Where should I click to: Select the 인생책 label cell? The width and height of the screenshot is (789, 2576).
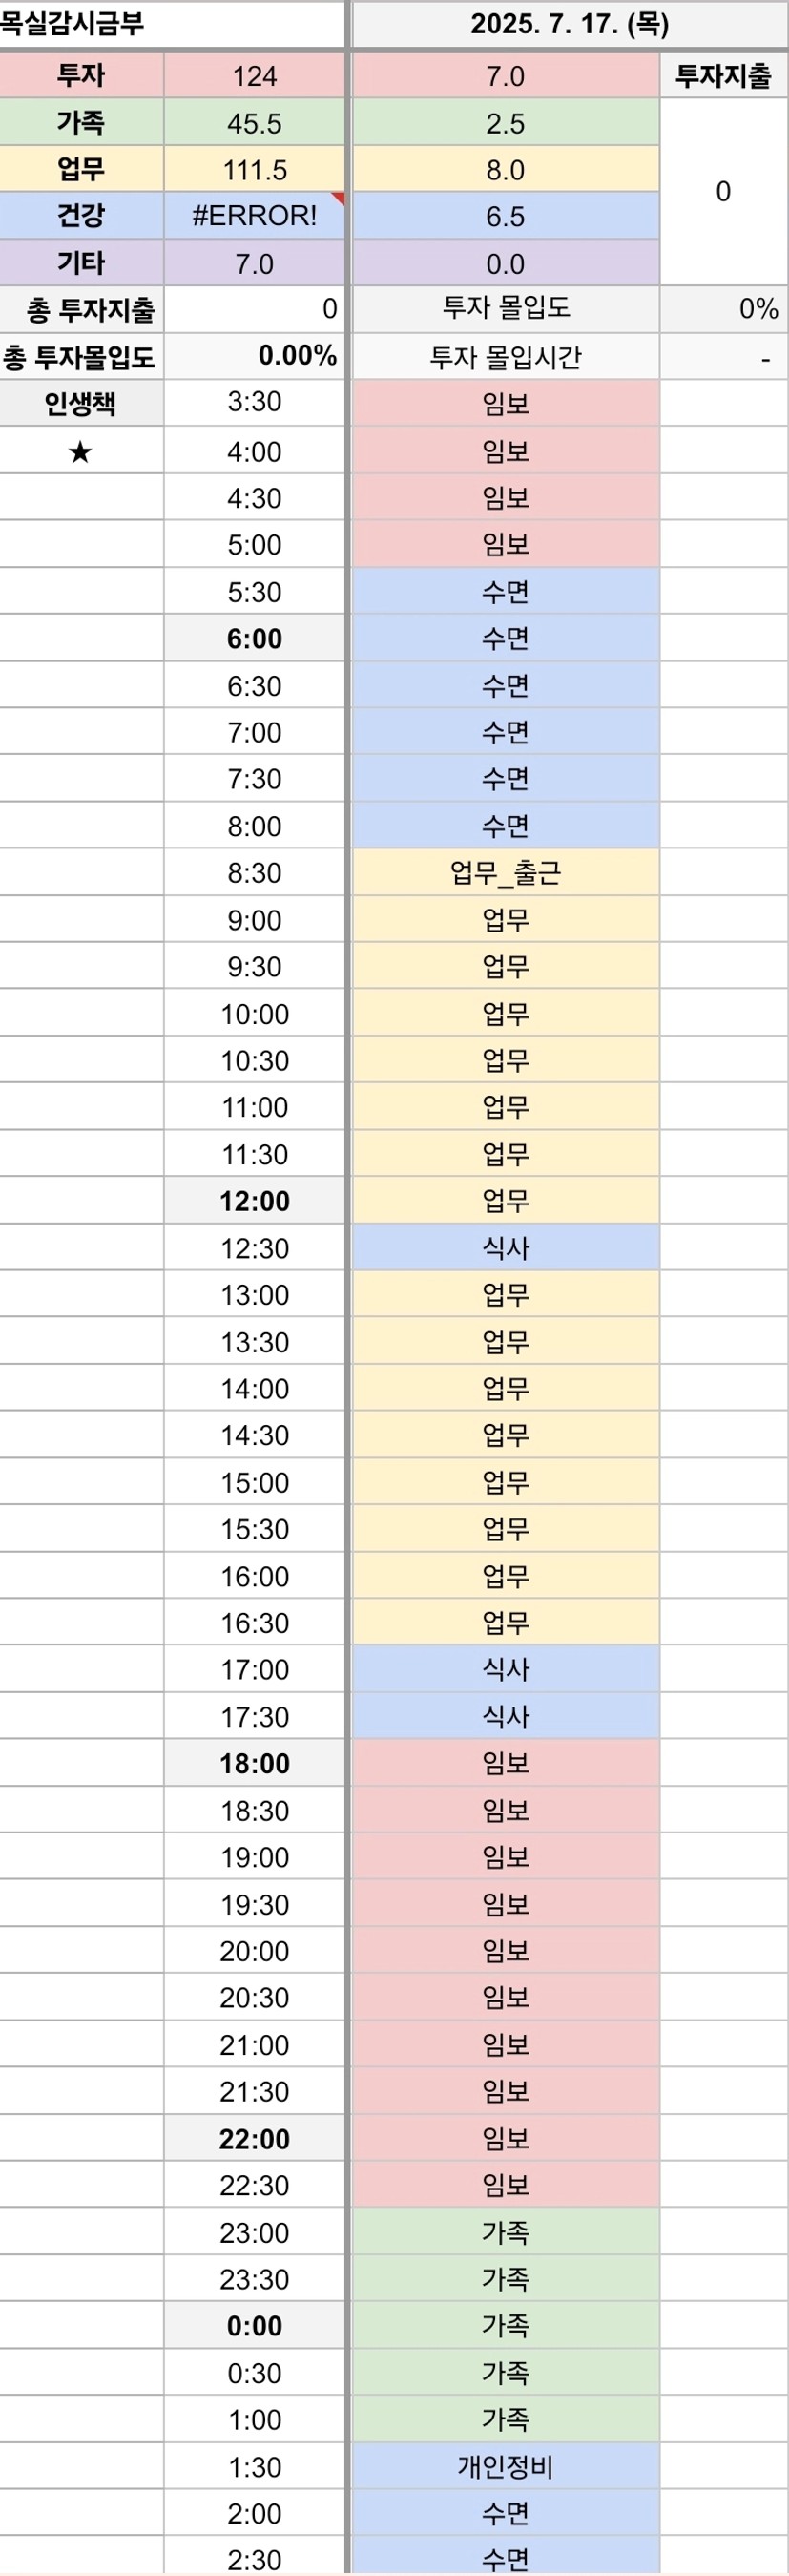click(x=81, y=403)
